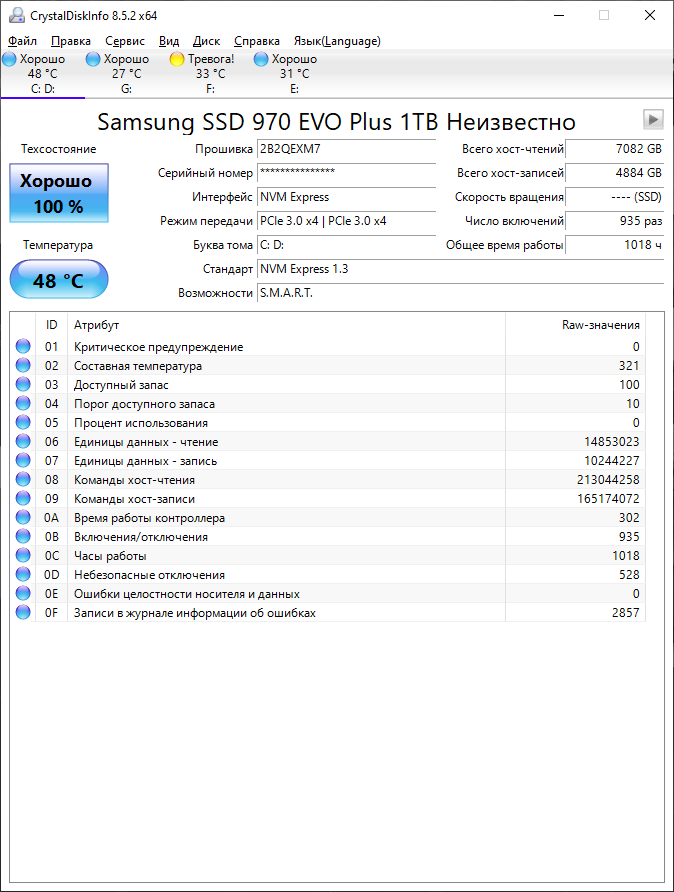This screenshot has height=892, width=674.
Task: Click power on count value 935 раз
Action: [x=614, y=221]
